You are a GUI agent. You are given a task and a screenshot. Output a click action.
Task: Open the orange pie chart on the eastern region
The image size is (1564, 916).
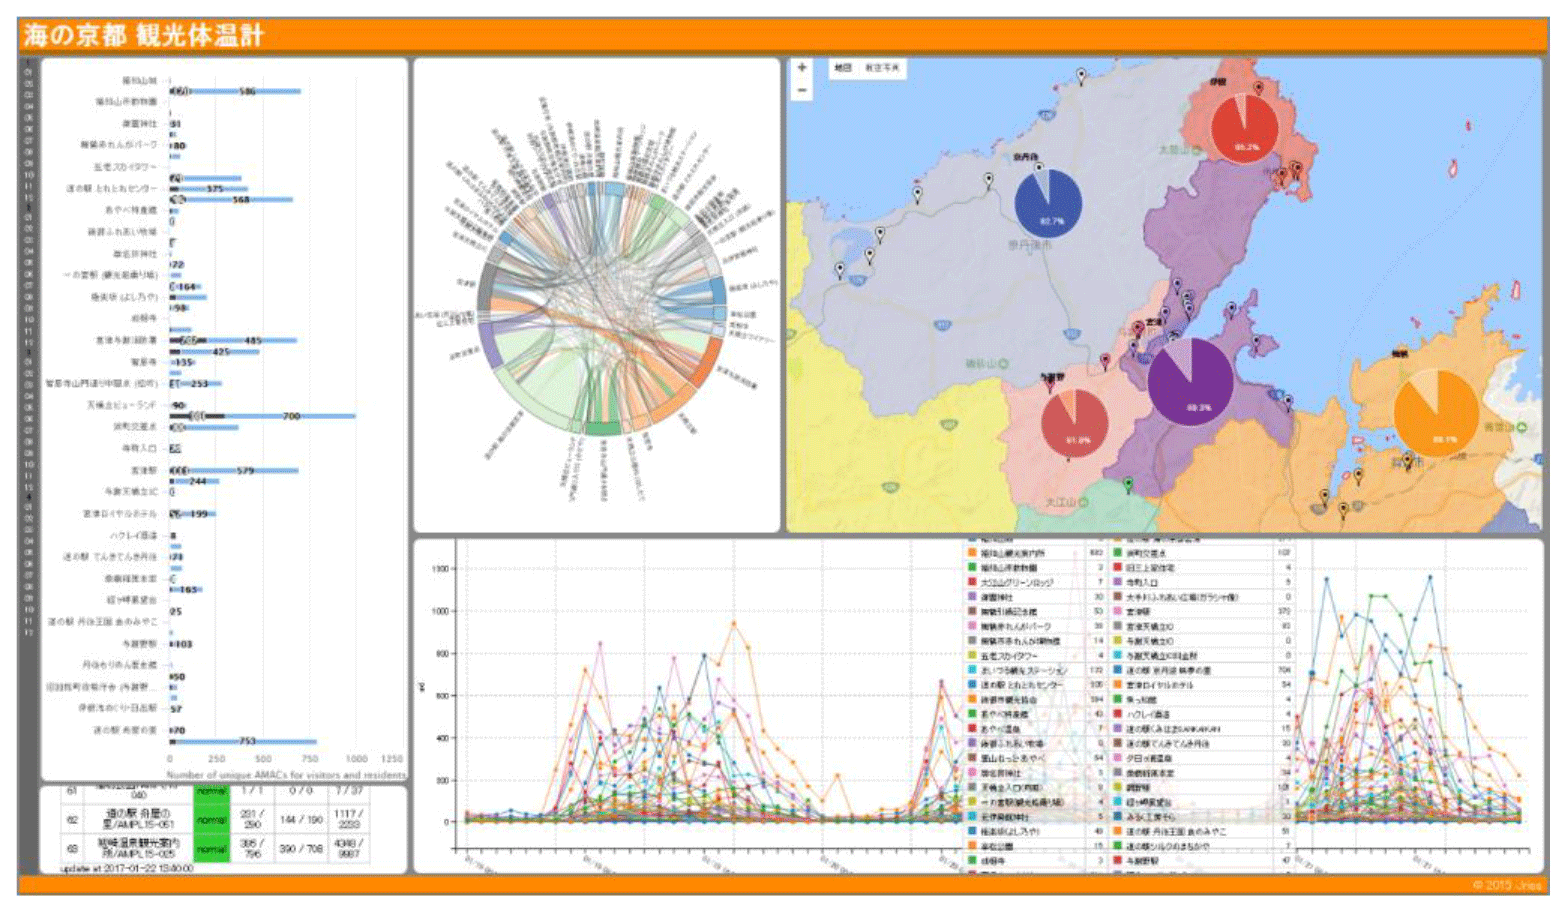(x=1436, y=412)
